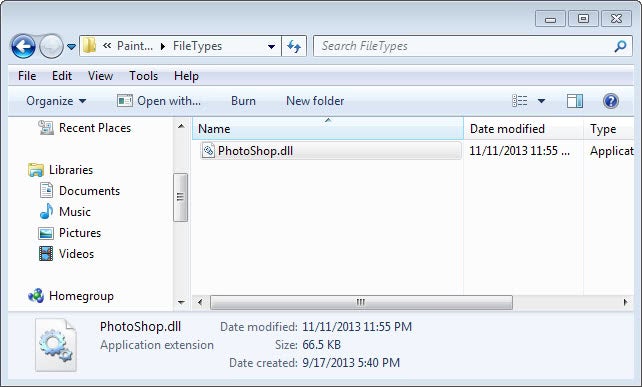
Task: Sort by the Date modified column header
Action: coord(524,129)
